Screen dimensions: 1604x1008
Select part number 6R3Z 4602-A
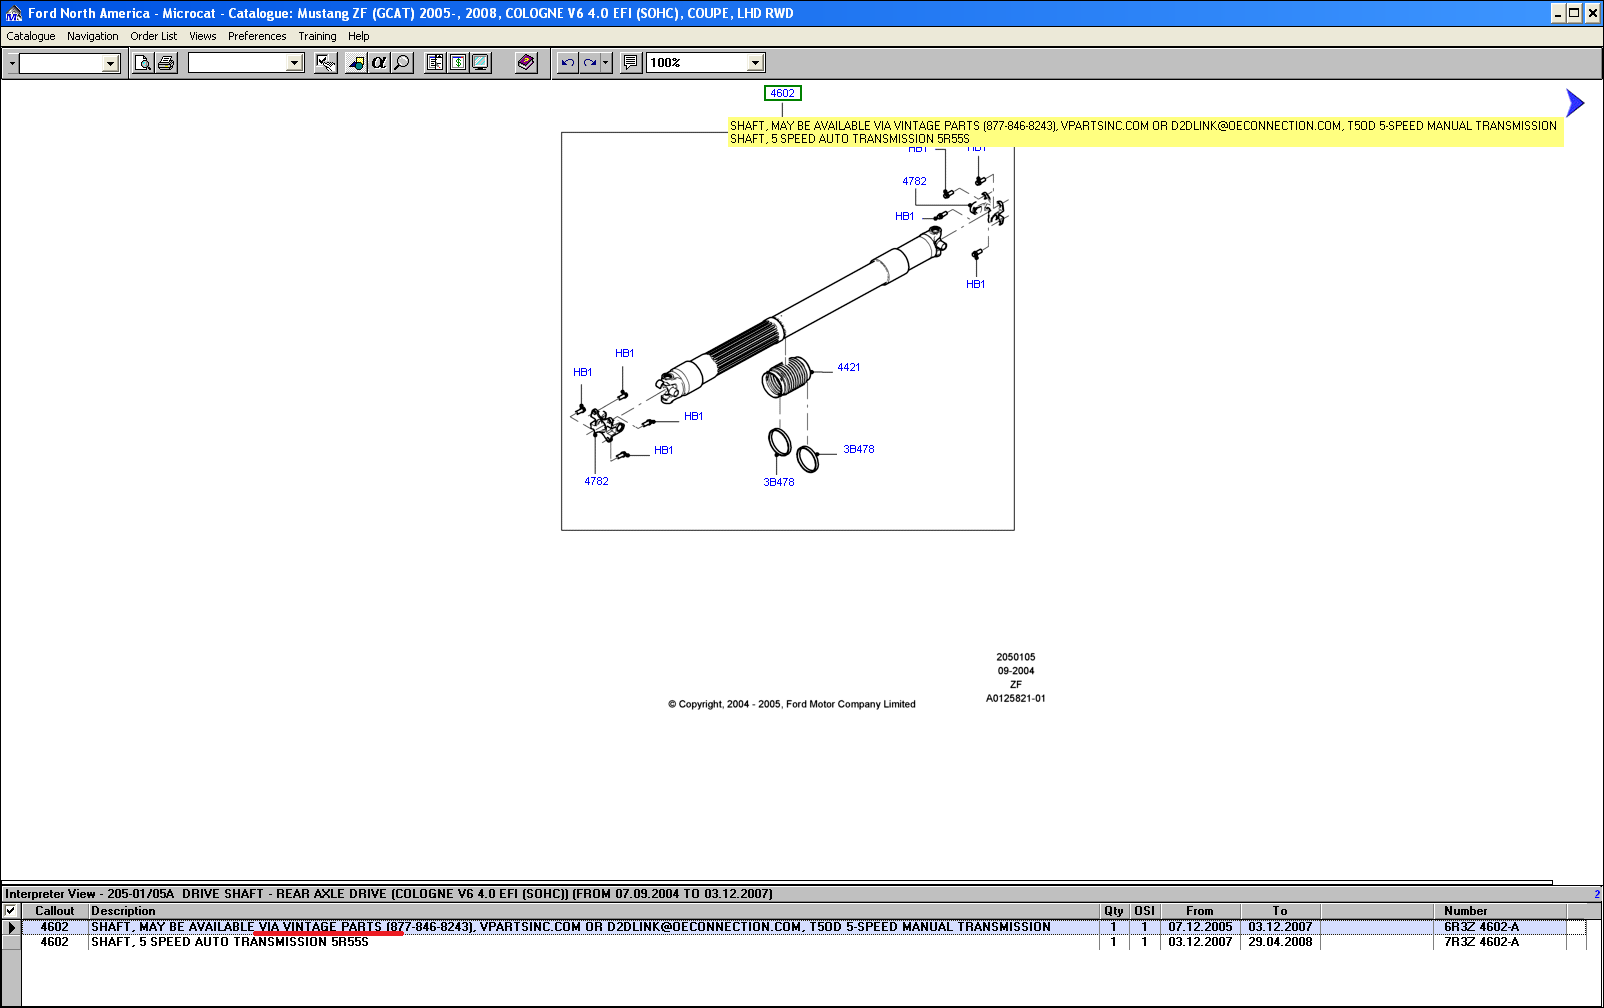point(1481,927)
